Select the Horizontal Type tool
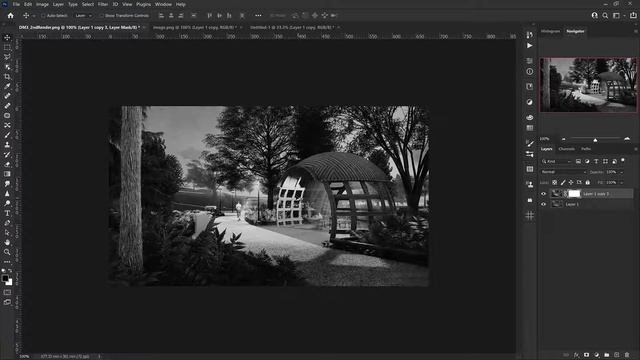 point(7,213)
